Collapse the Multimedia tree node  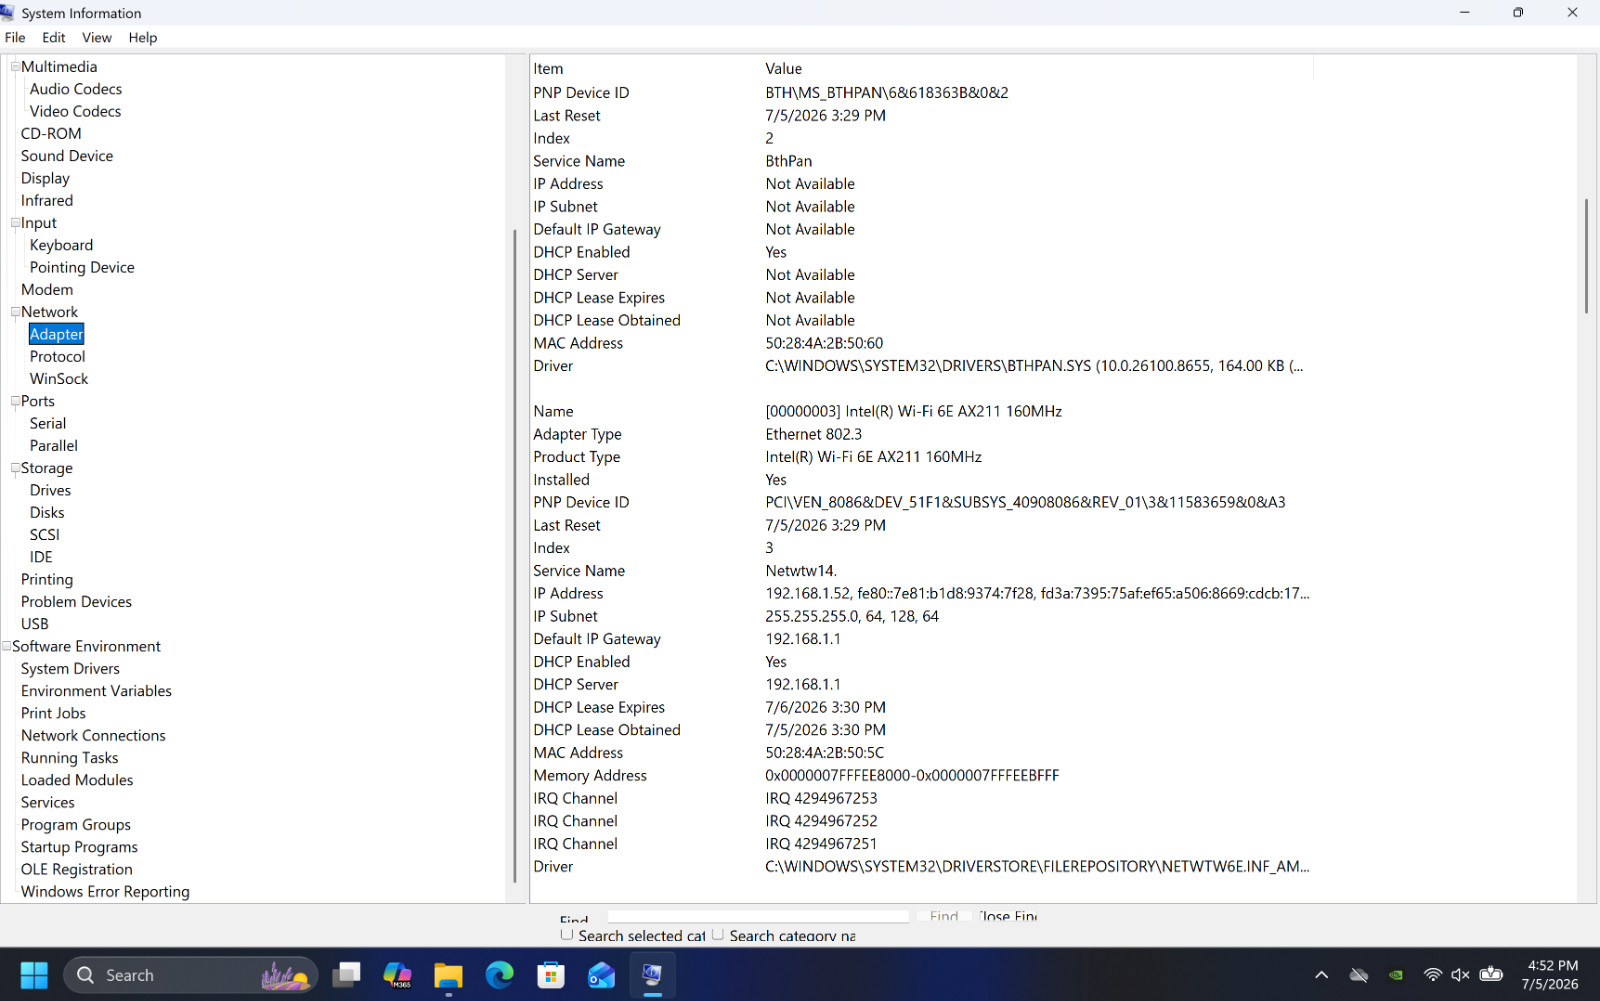pos(15,67)
